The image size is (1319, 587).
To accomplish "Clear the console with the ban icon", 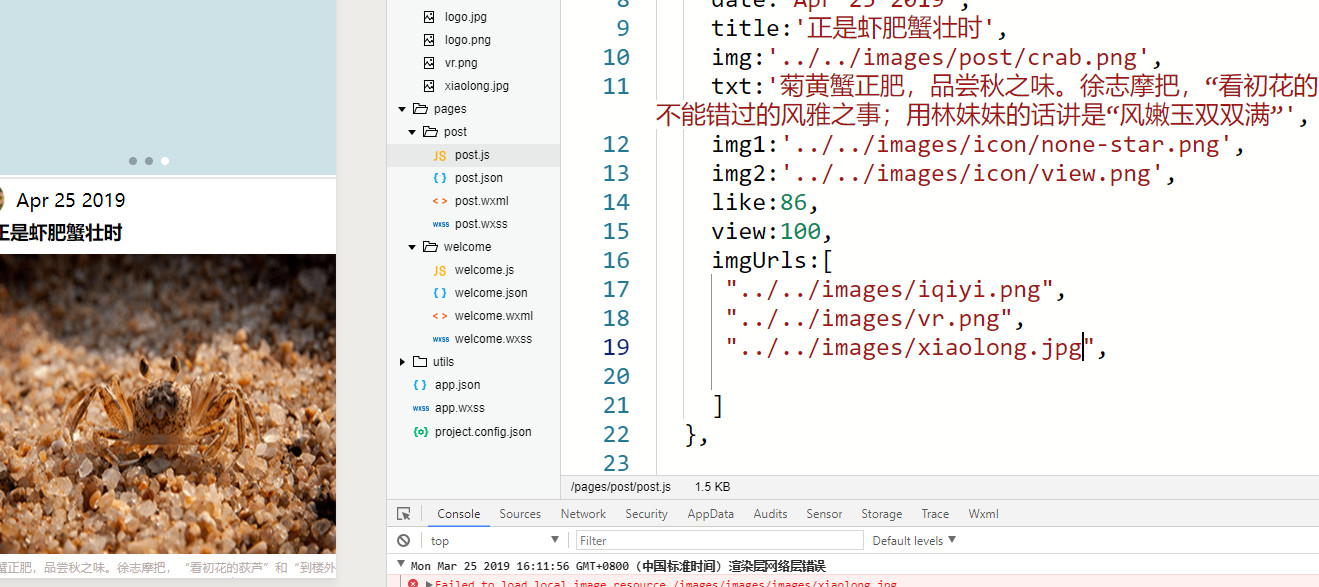I will (x=403, y=540).
